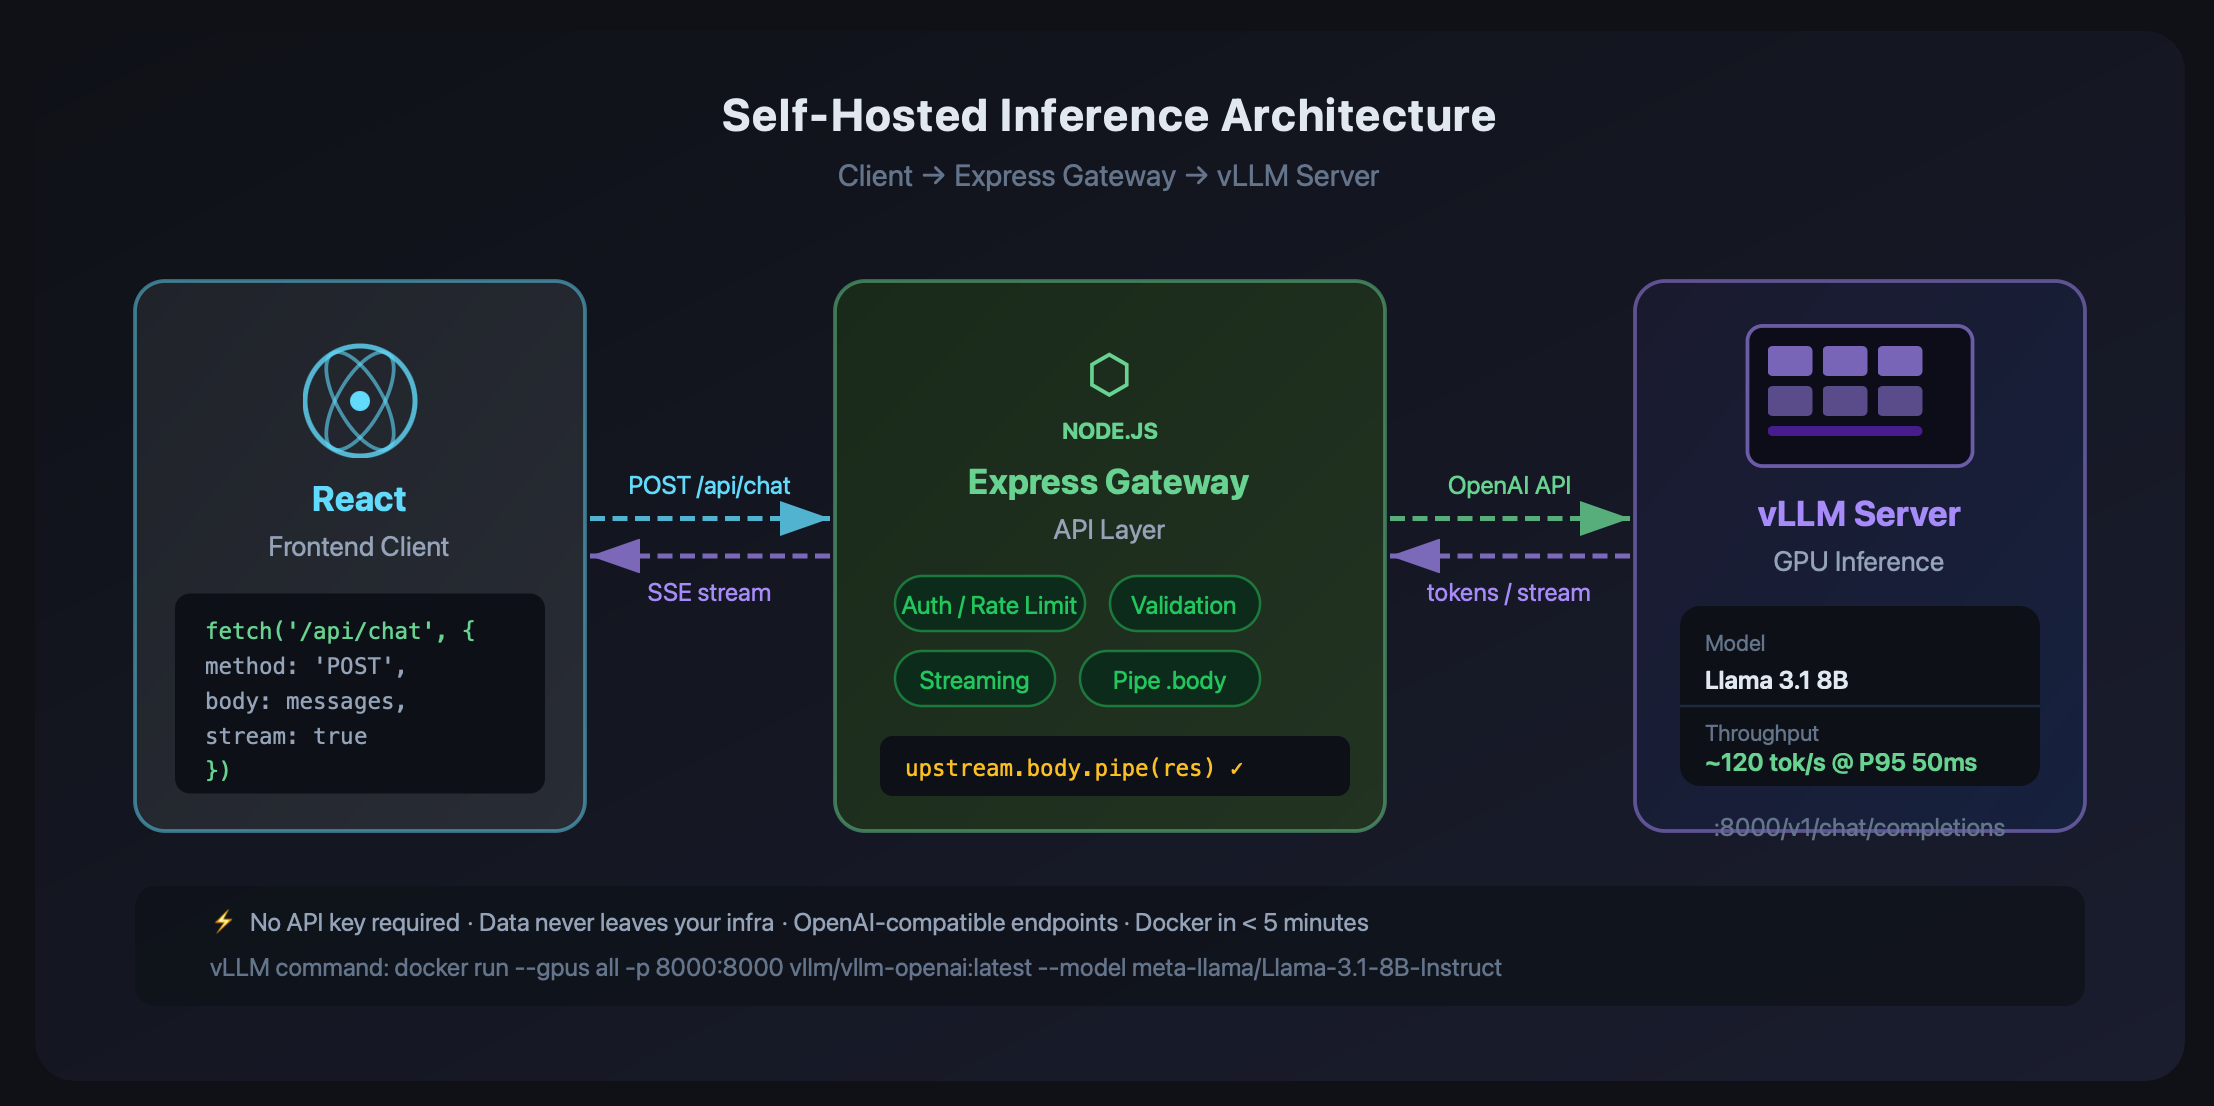Click the purple bar under GPU grid
Image resolution: width=2214 pixels, height=1106 pixels.
(1845, 431)
